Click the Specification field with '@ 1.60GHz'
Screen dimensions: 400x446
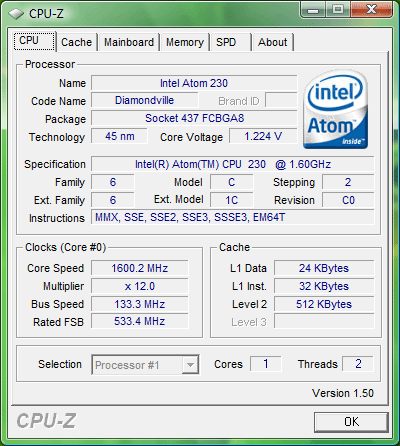pos(233,164)
